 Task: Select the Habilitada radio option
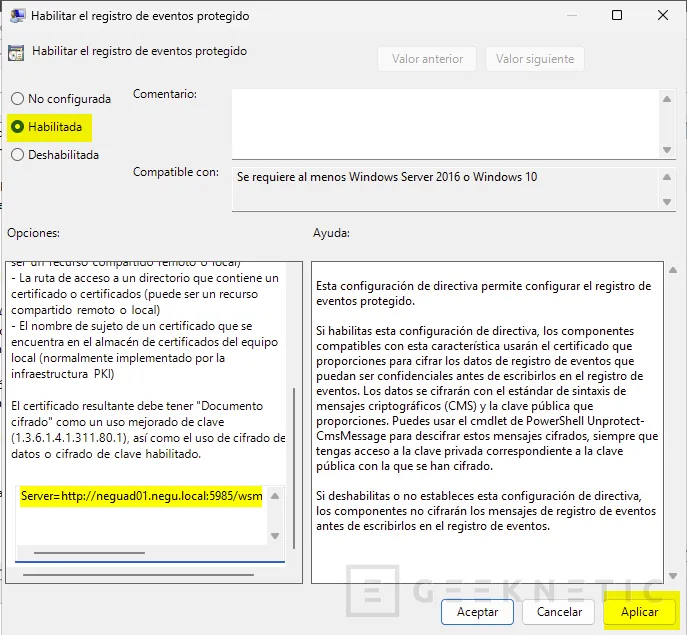click(x=47, y=127)
